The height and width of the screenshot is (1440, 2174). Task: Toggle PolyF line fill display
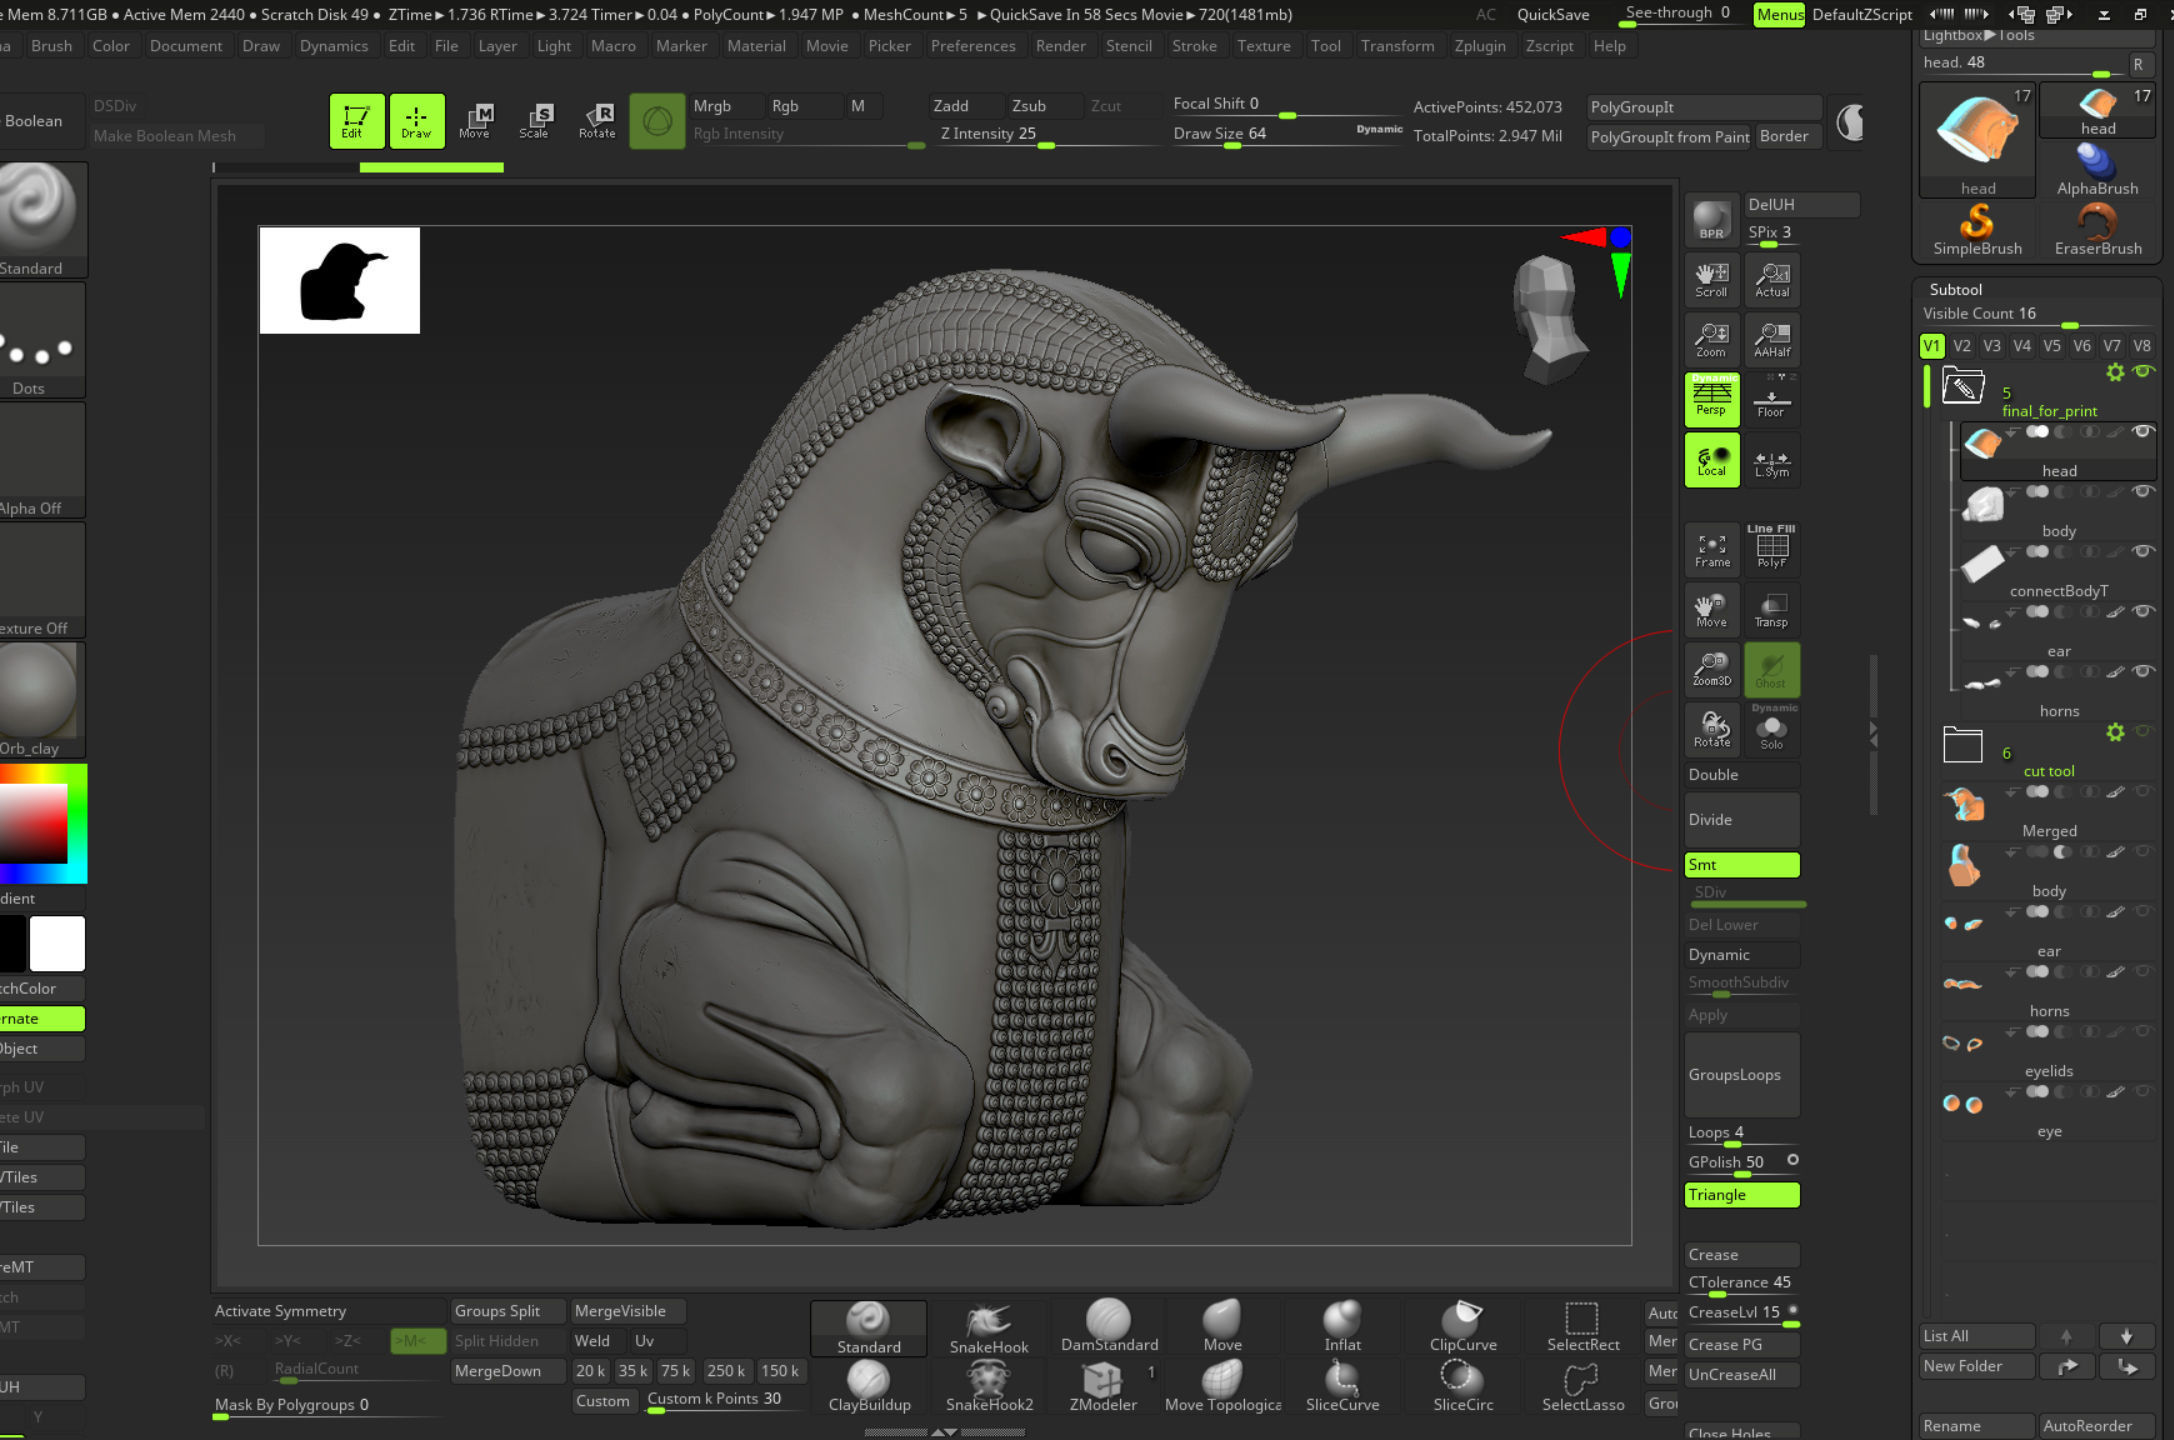coord(1772,549)
